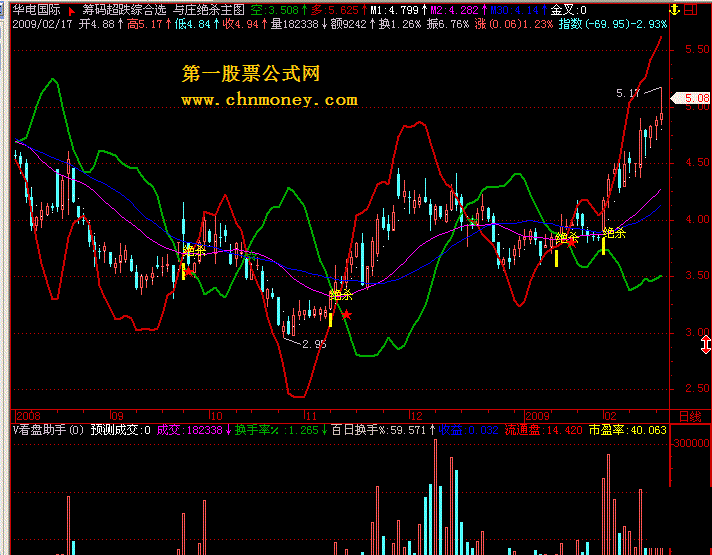Click the www.chnmoney.com link text

point(269,100)
